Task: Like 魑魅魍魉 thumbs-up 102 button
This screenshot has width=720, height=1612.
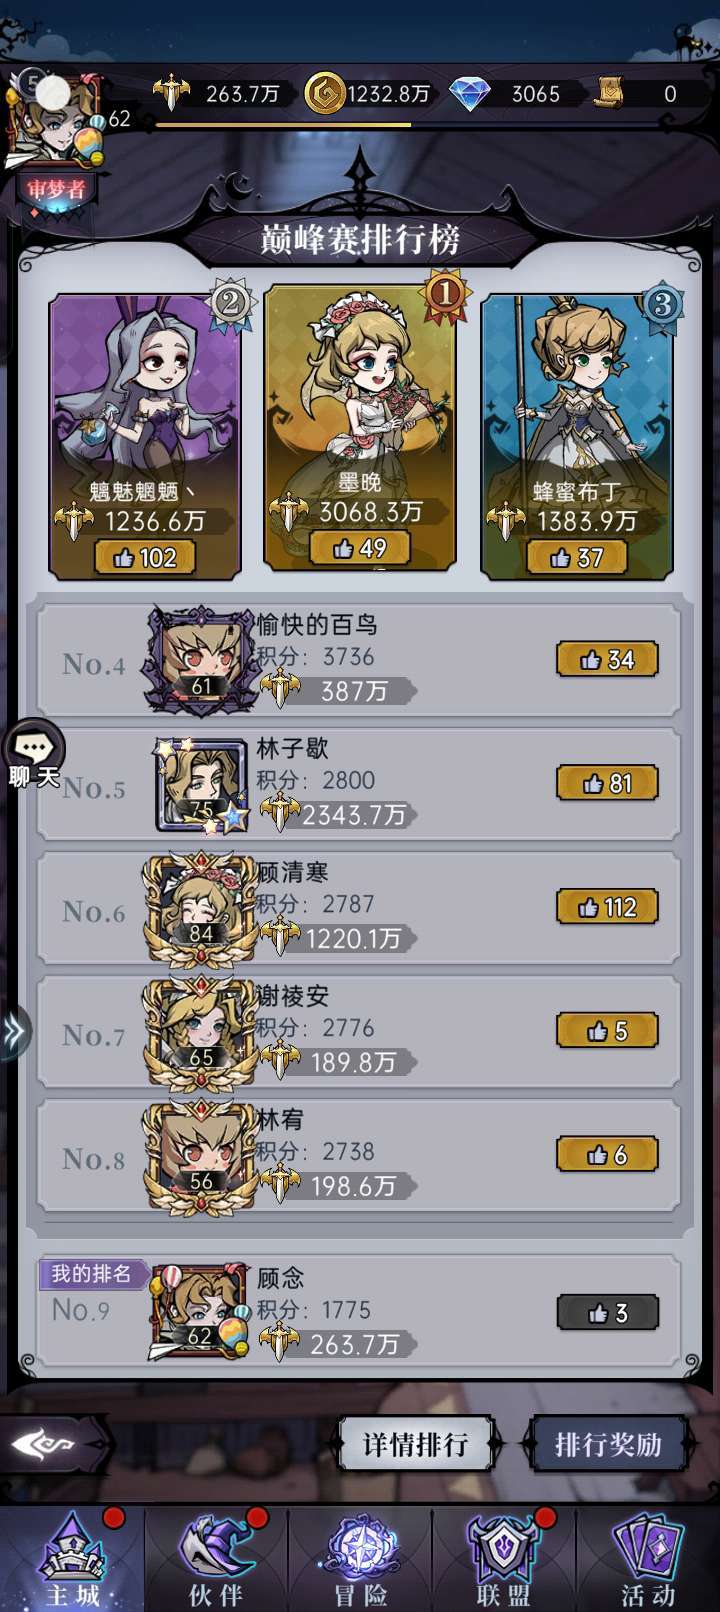Action: (145, 557)
